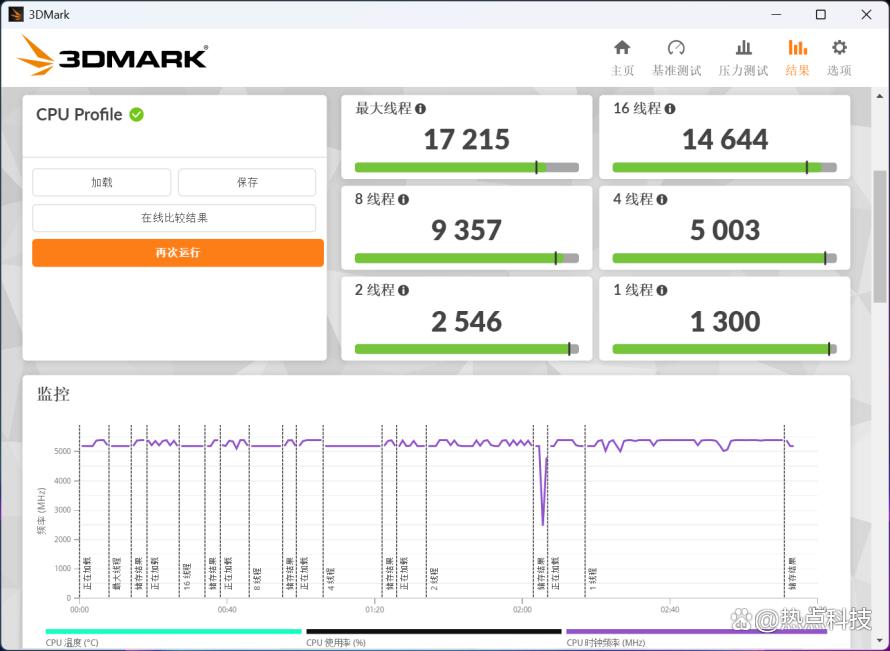Click the 01:20 time axis label
This screenshot has height=651, width=890.
(375, 610)
